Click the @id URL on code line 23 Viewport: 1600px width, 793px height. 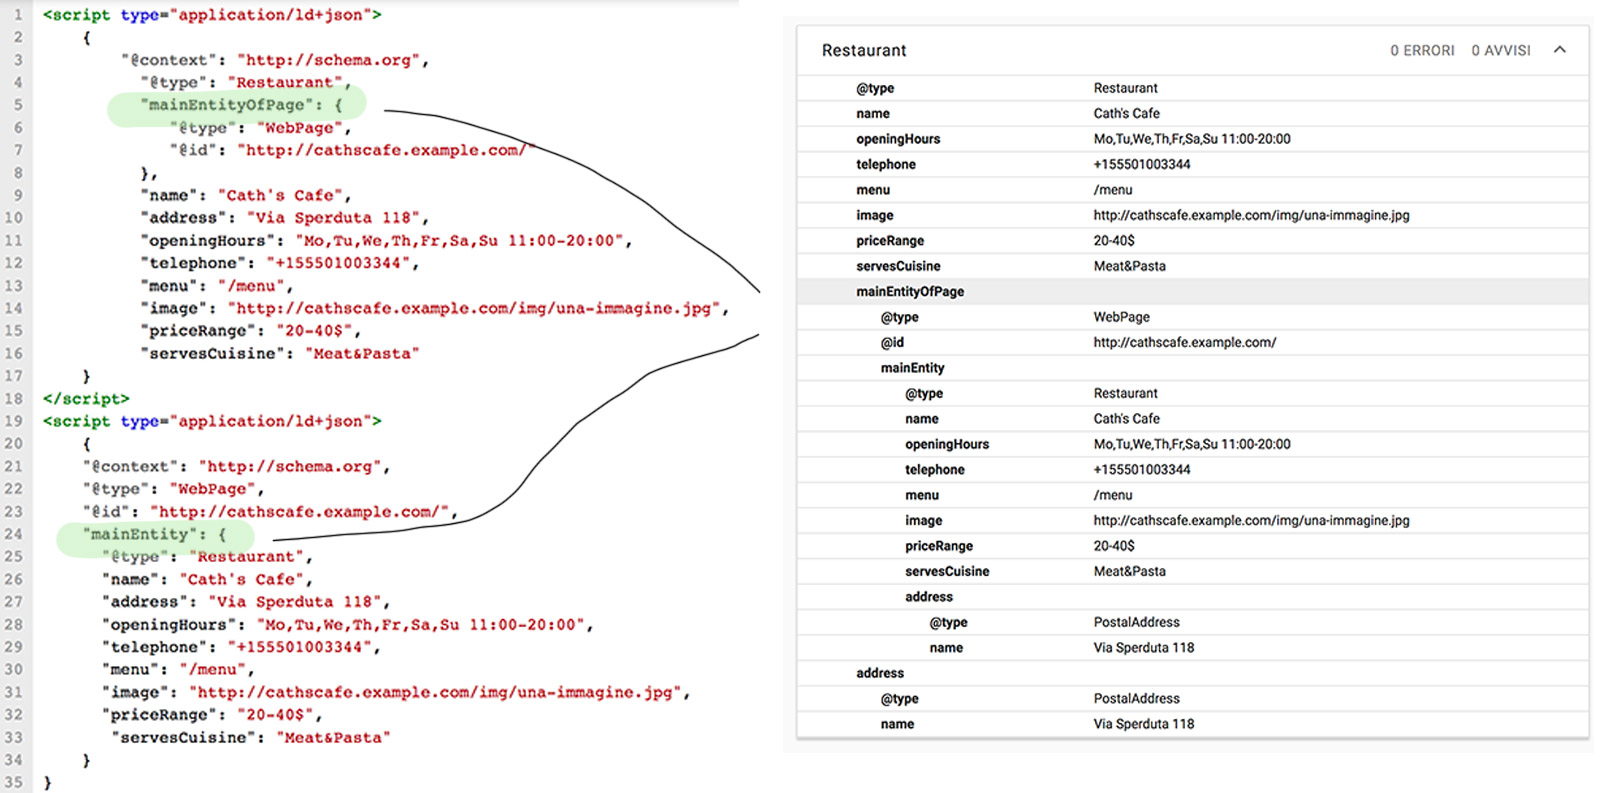pos(300,512)
